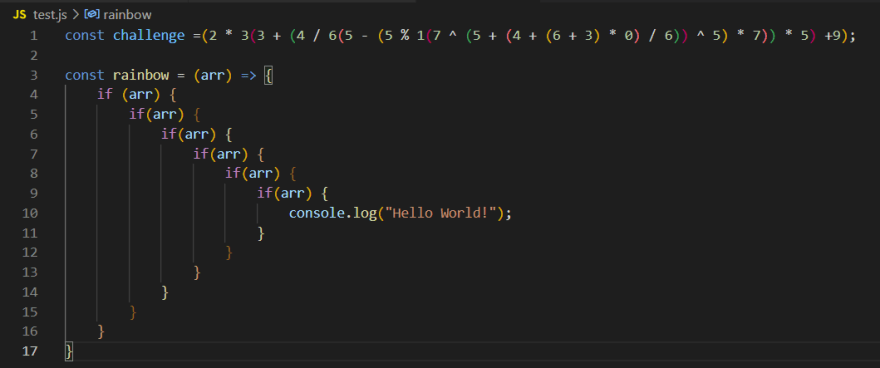Click line number 13 in the gutter
The image size is (880, 368).
[30, 272]
